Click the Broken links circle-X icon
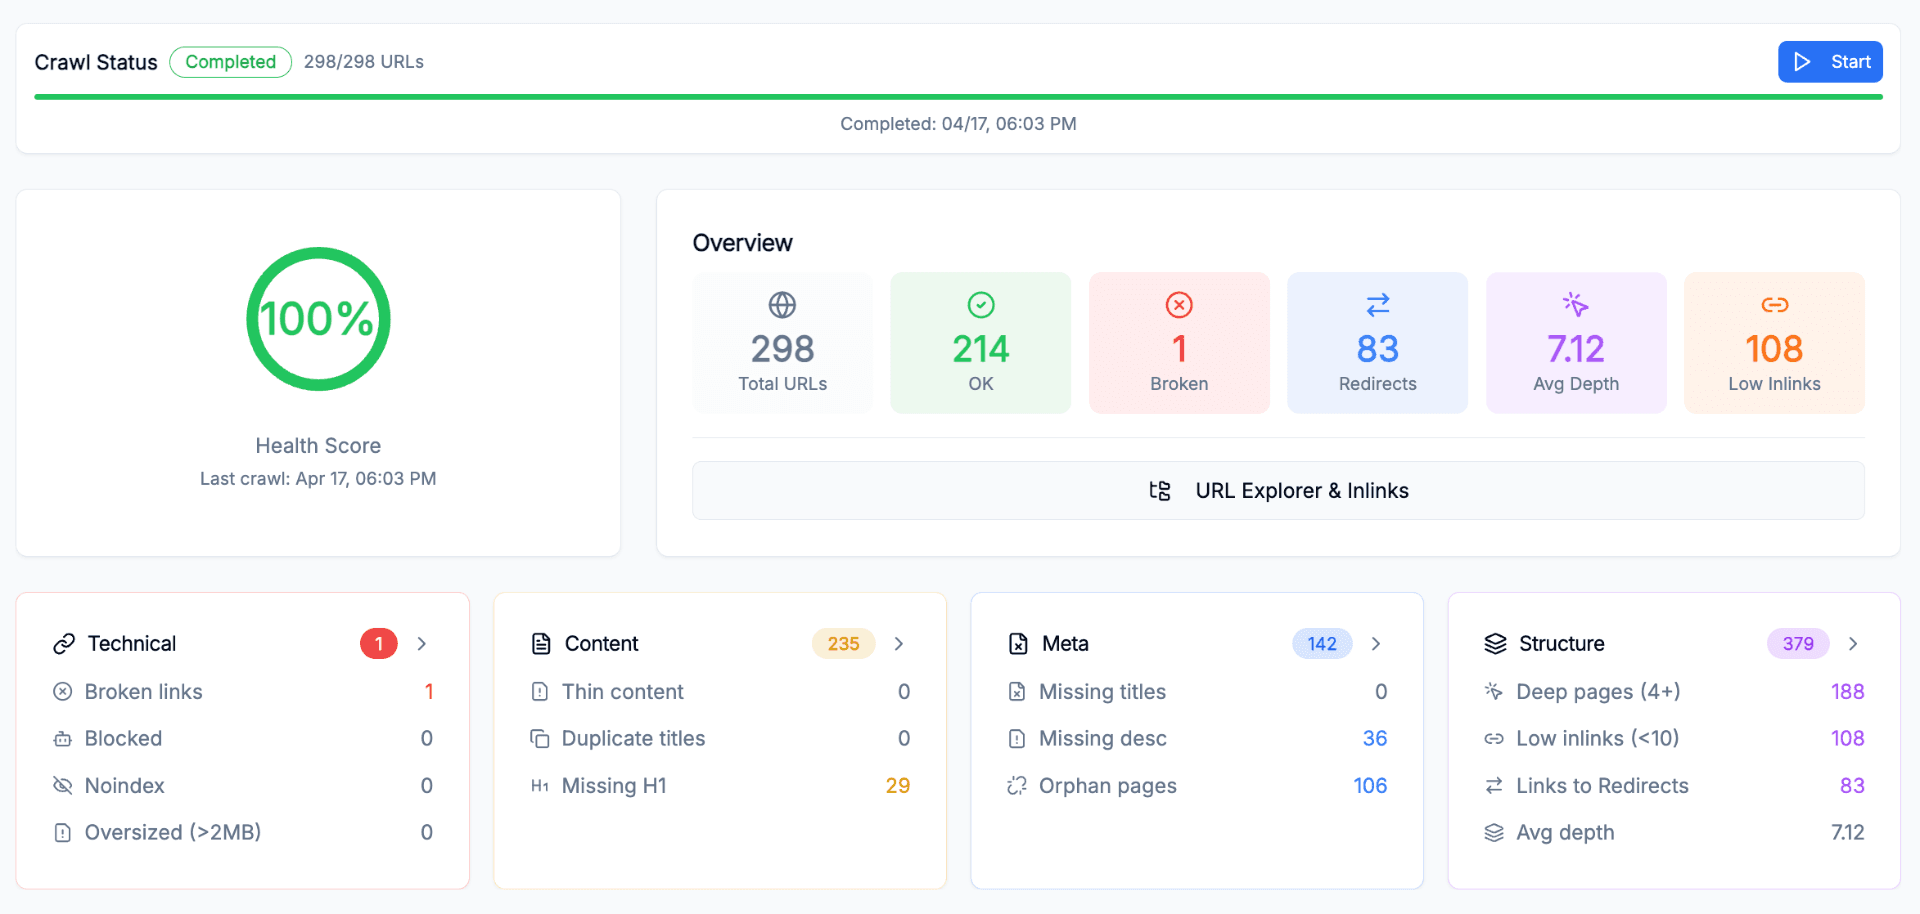Viewport: 1920px width, 914px height. pyautogui.click(x=63, y=692)
